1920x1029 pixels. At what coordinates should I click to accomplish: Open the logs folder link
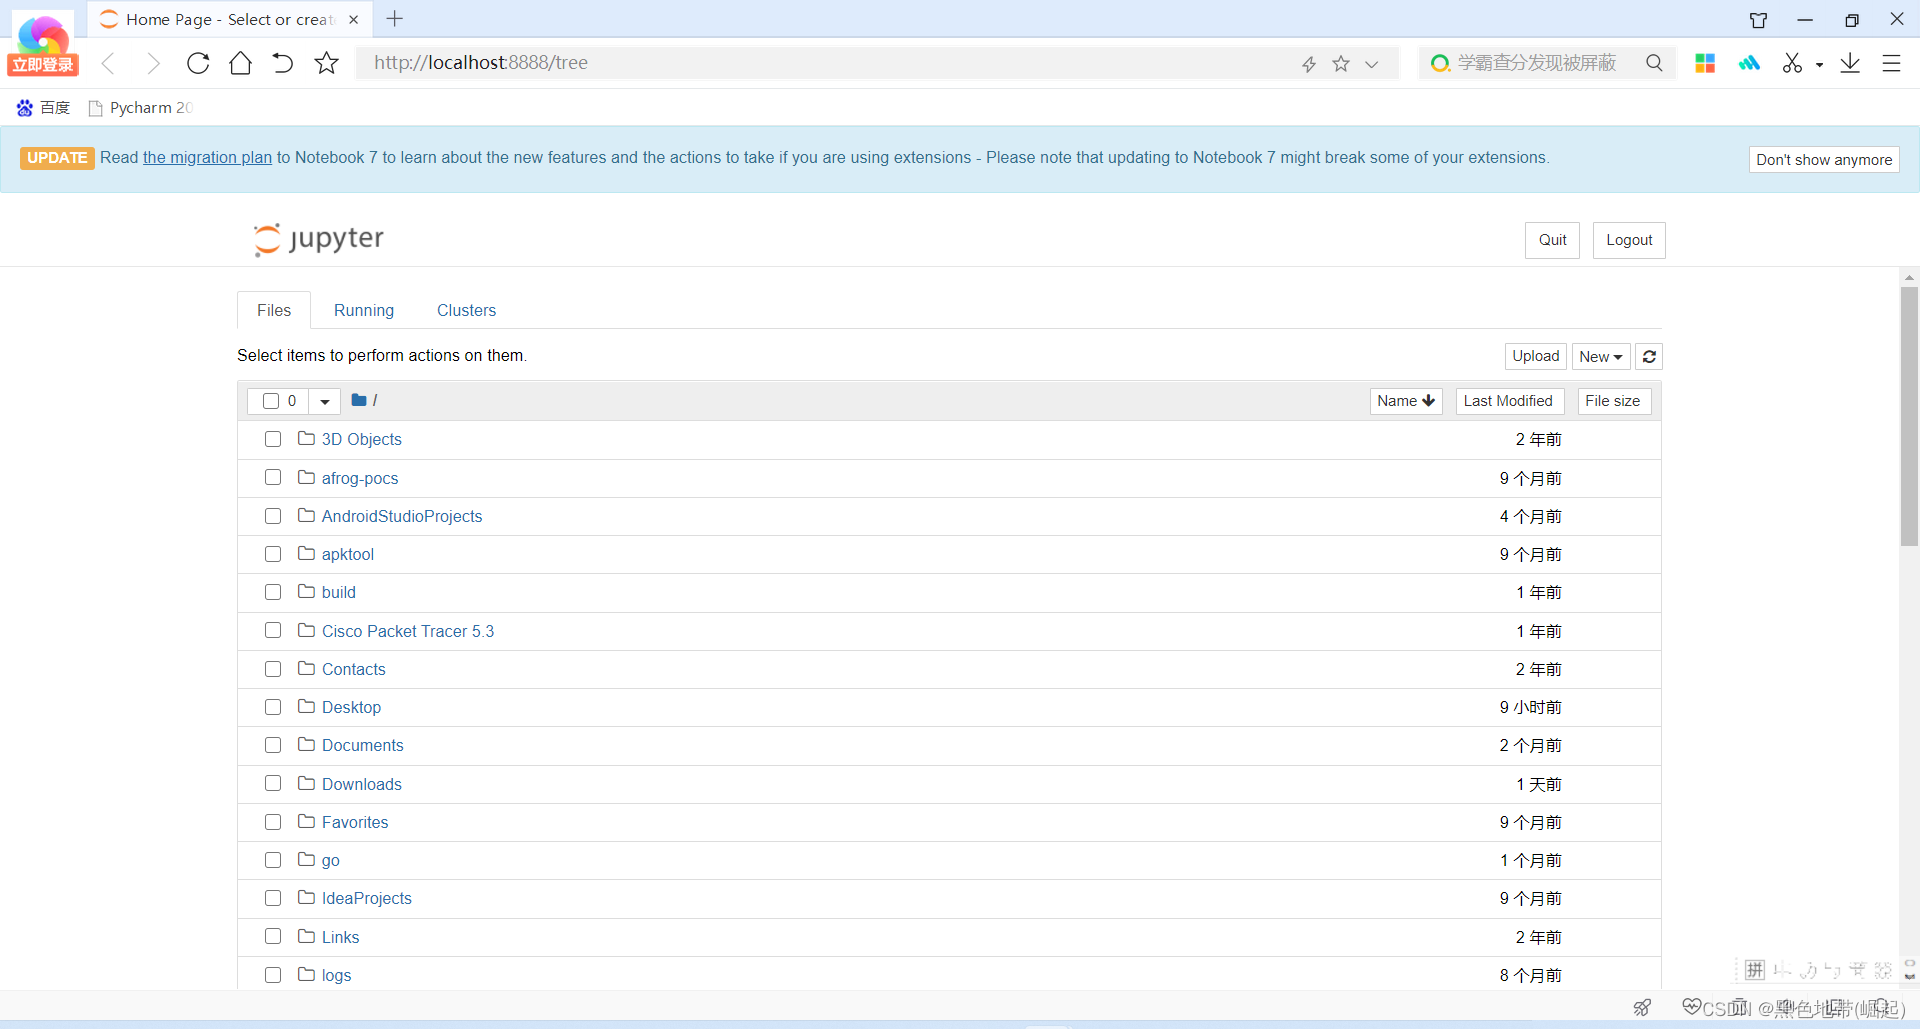click(x=336, y=975)
